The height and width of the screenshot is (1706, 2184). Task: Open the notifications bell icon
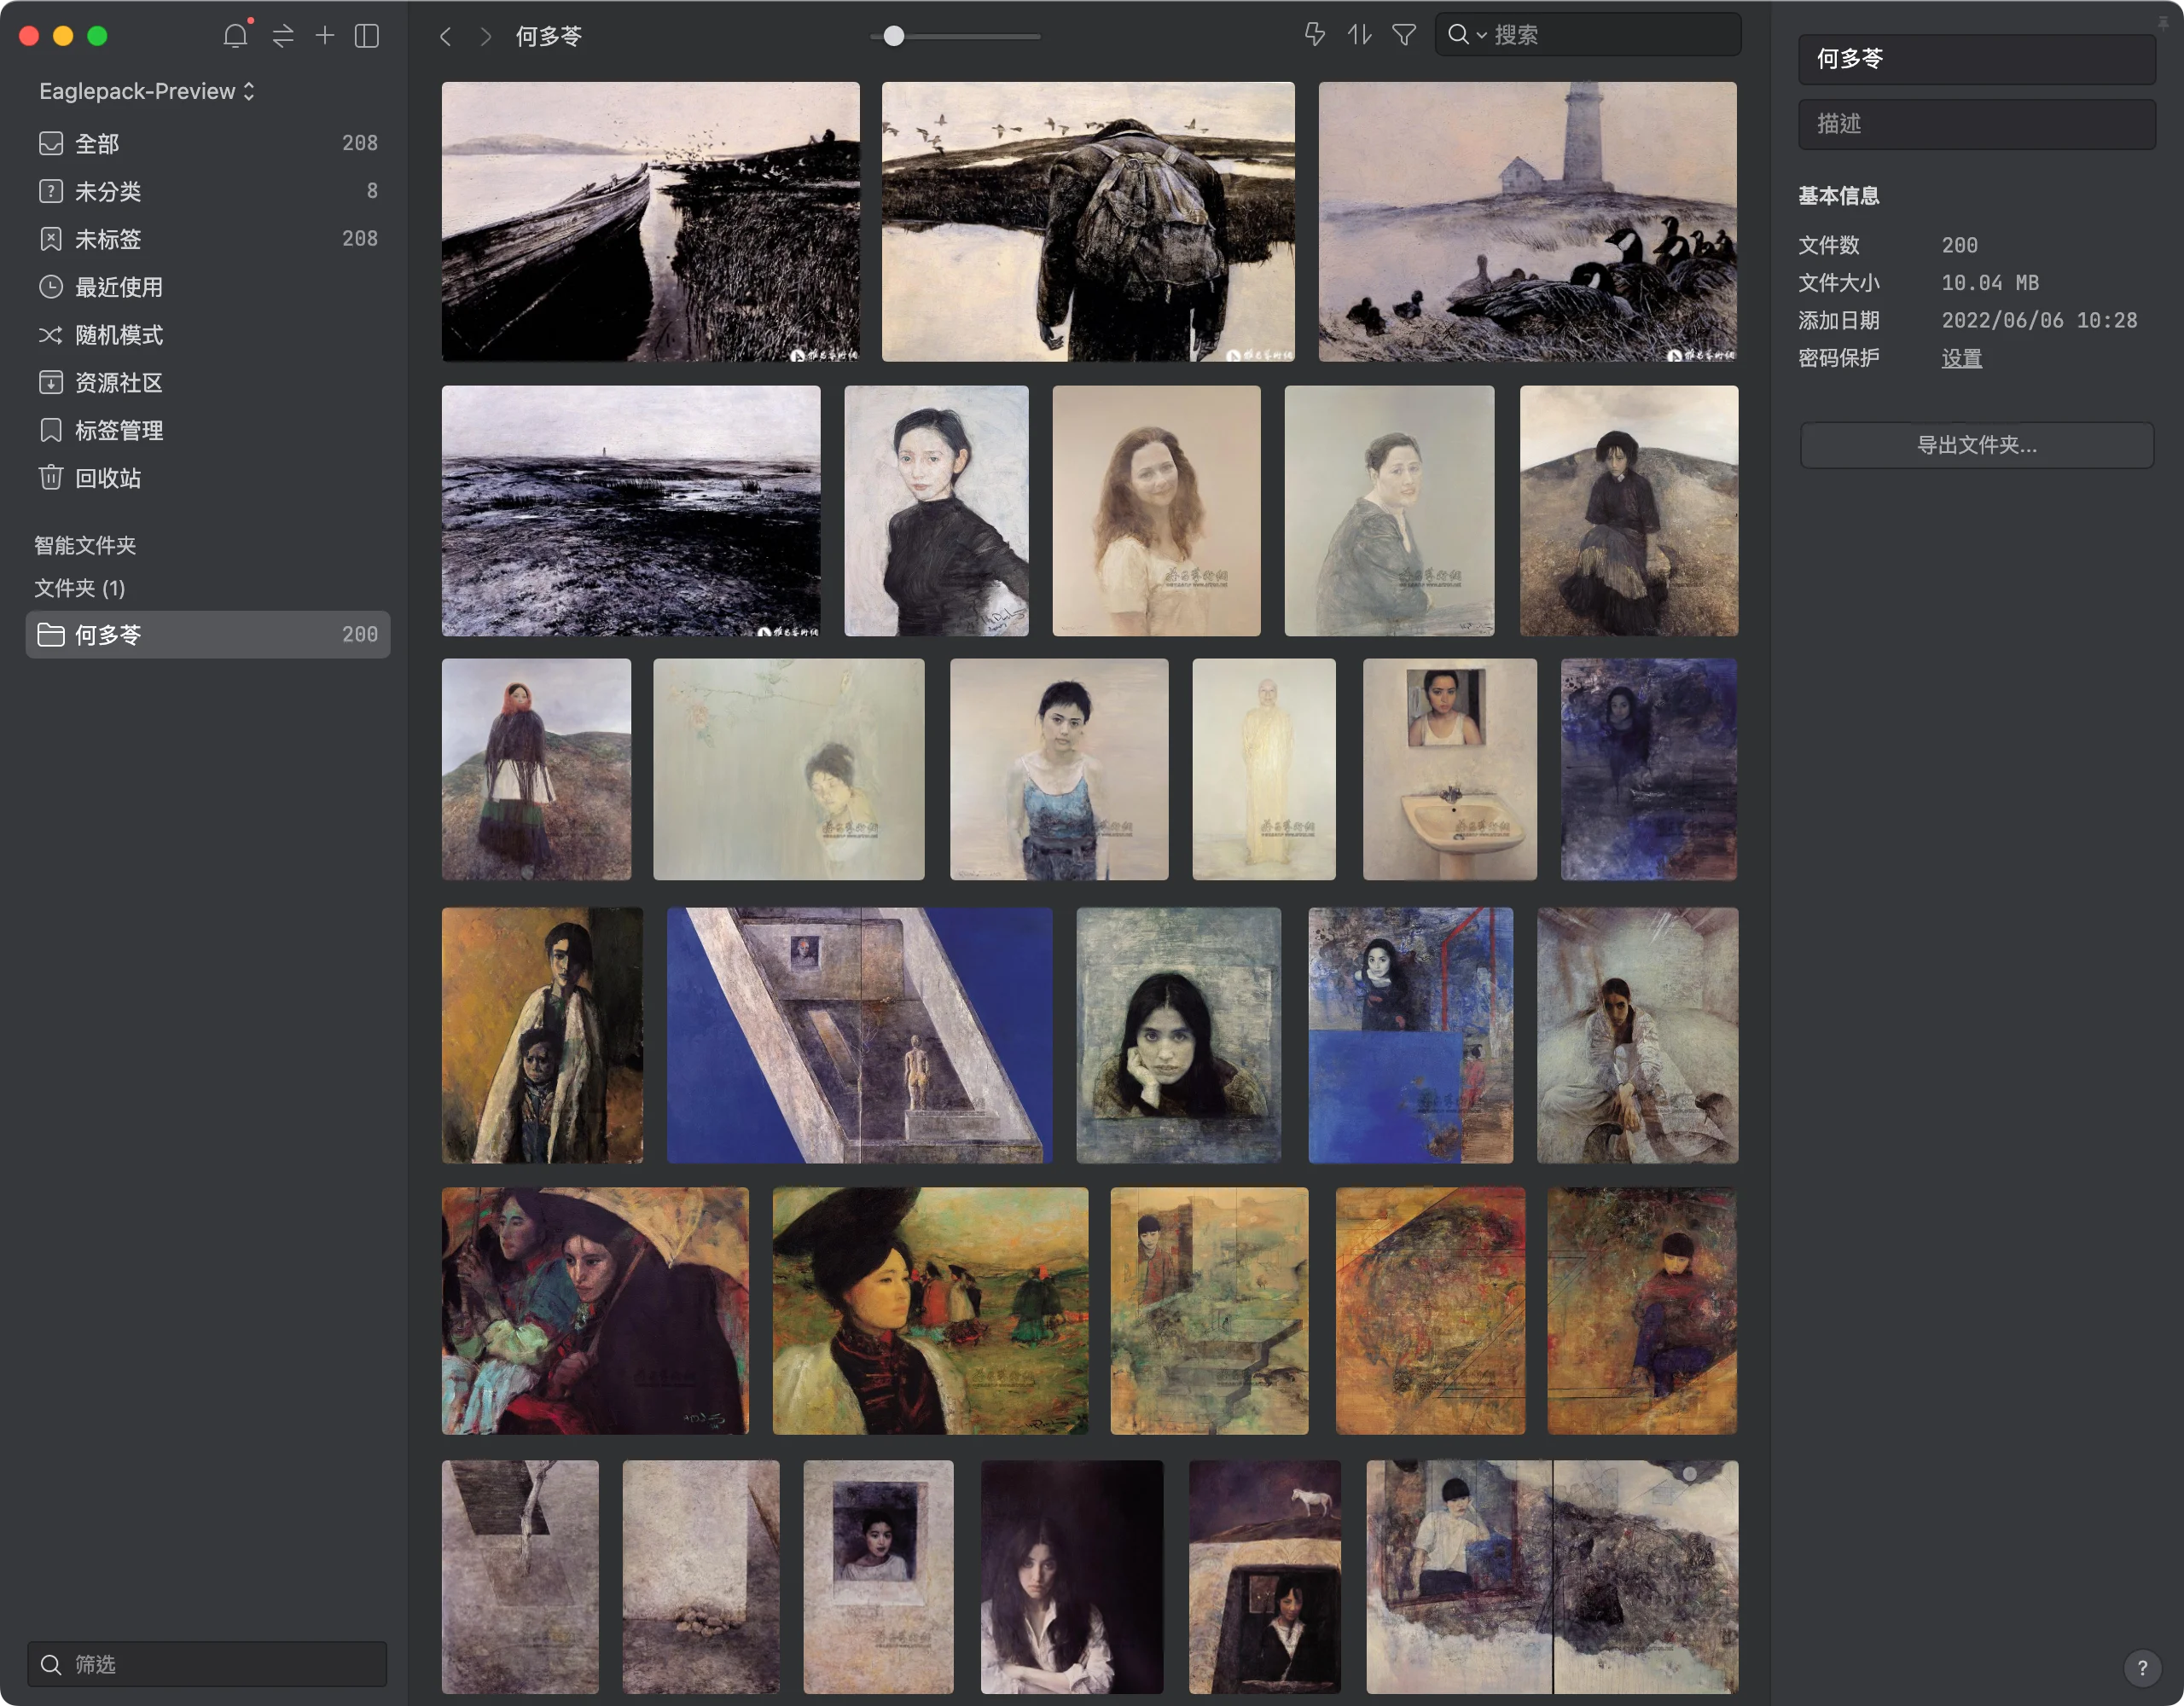[235, 36]
